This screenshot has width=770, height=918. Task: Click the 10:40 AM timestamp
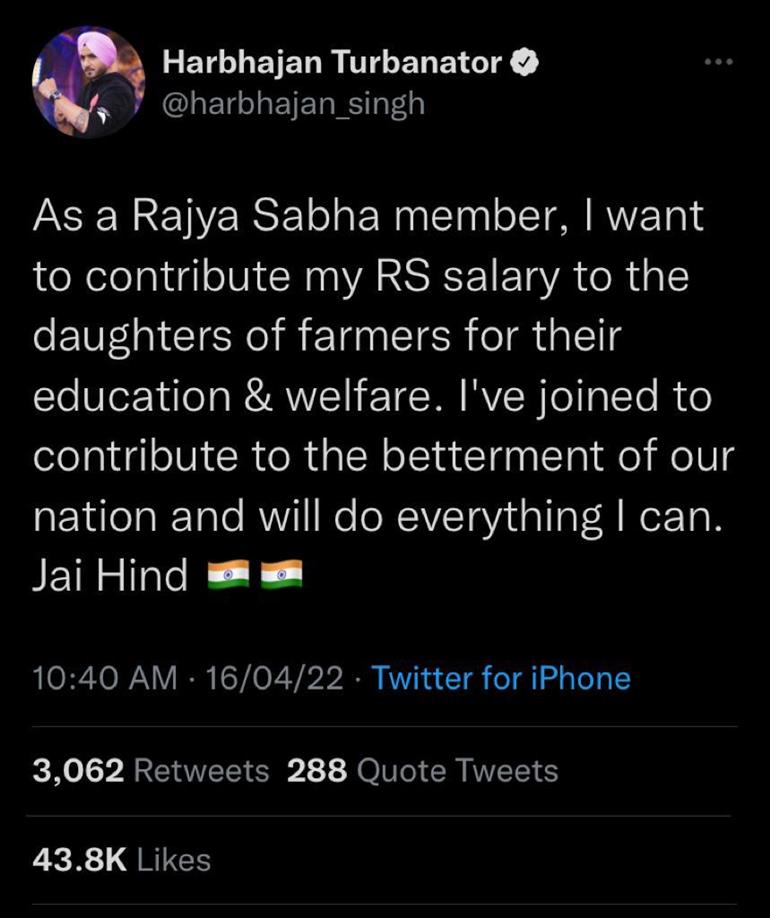click(x=104, y=679)
